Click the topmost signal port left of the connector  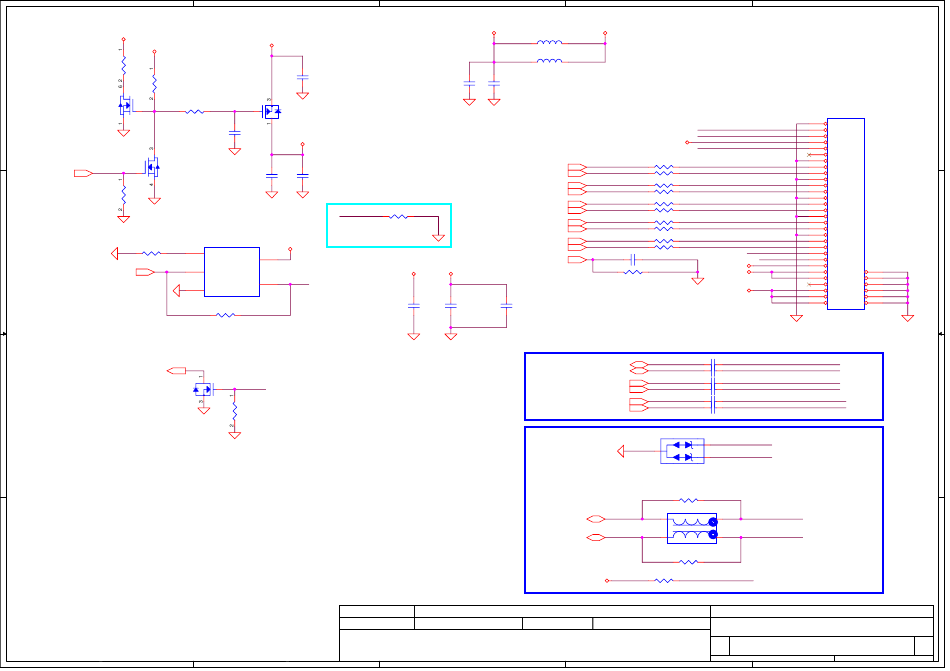pos(577,167)
